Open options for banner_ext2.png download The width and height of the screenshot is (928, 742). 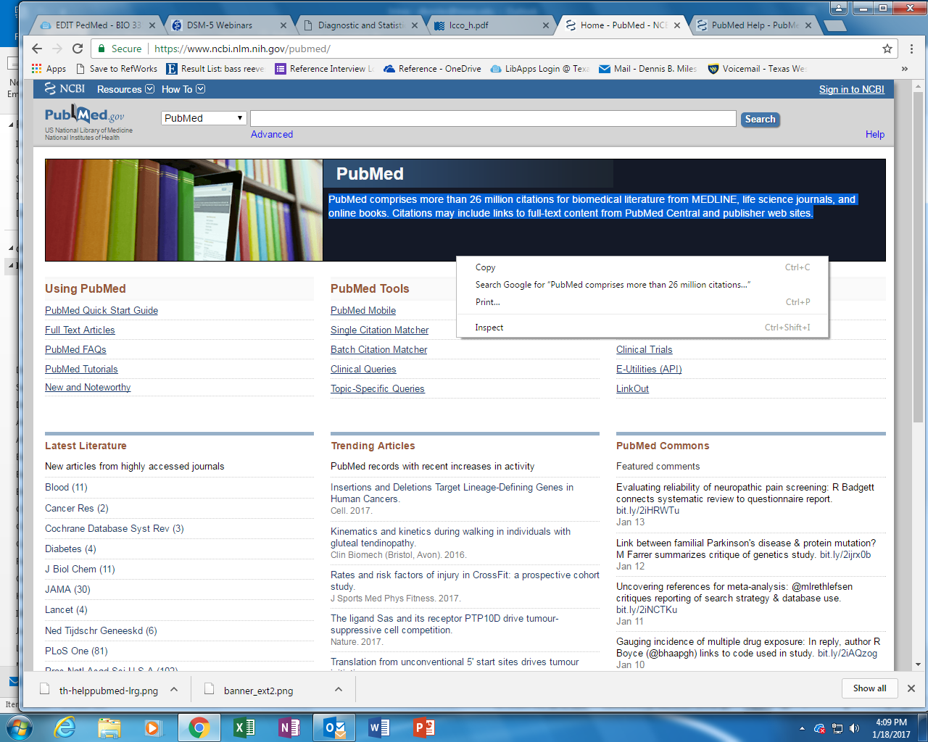click(x=339, y=689)
